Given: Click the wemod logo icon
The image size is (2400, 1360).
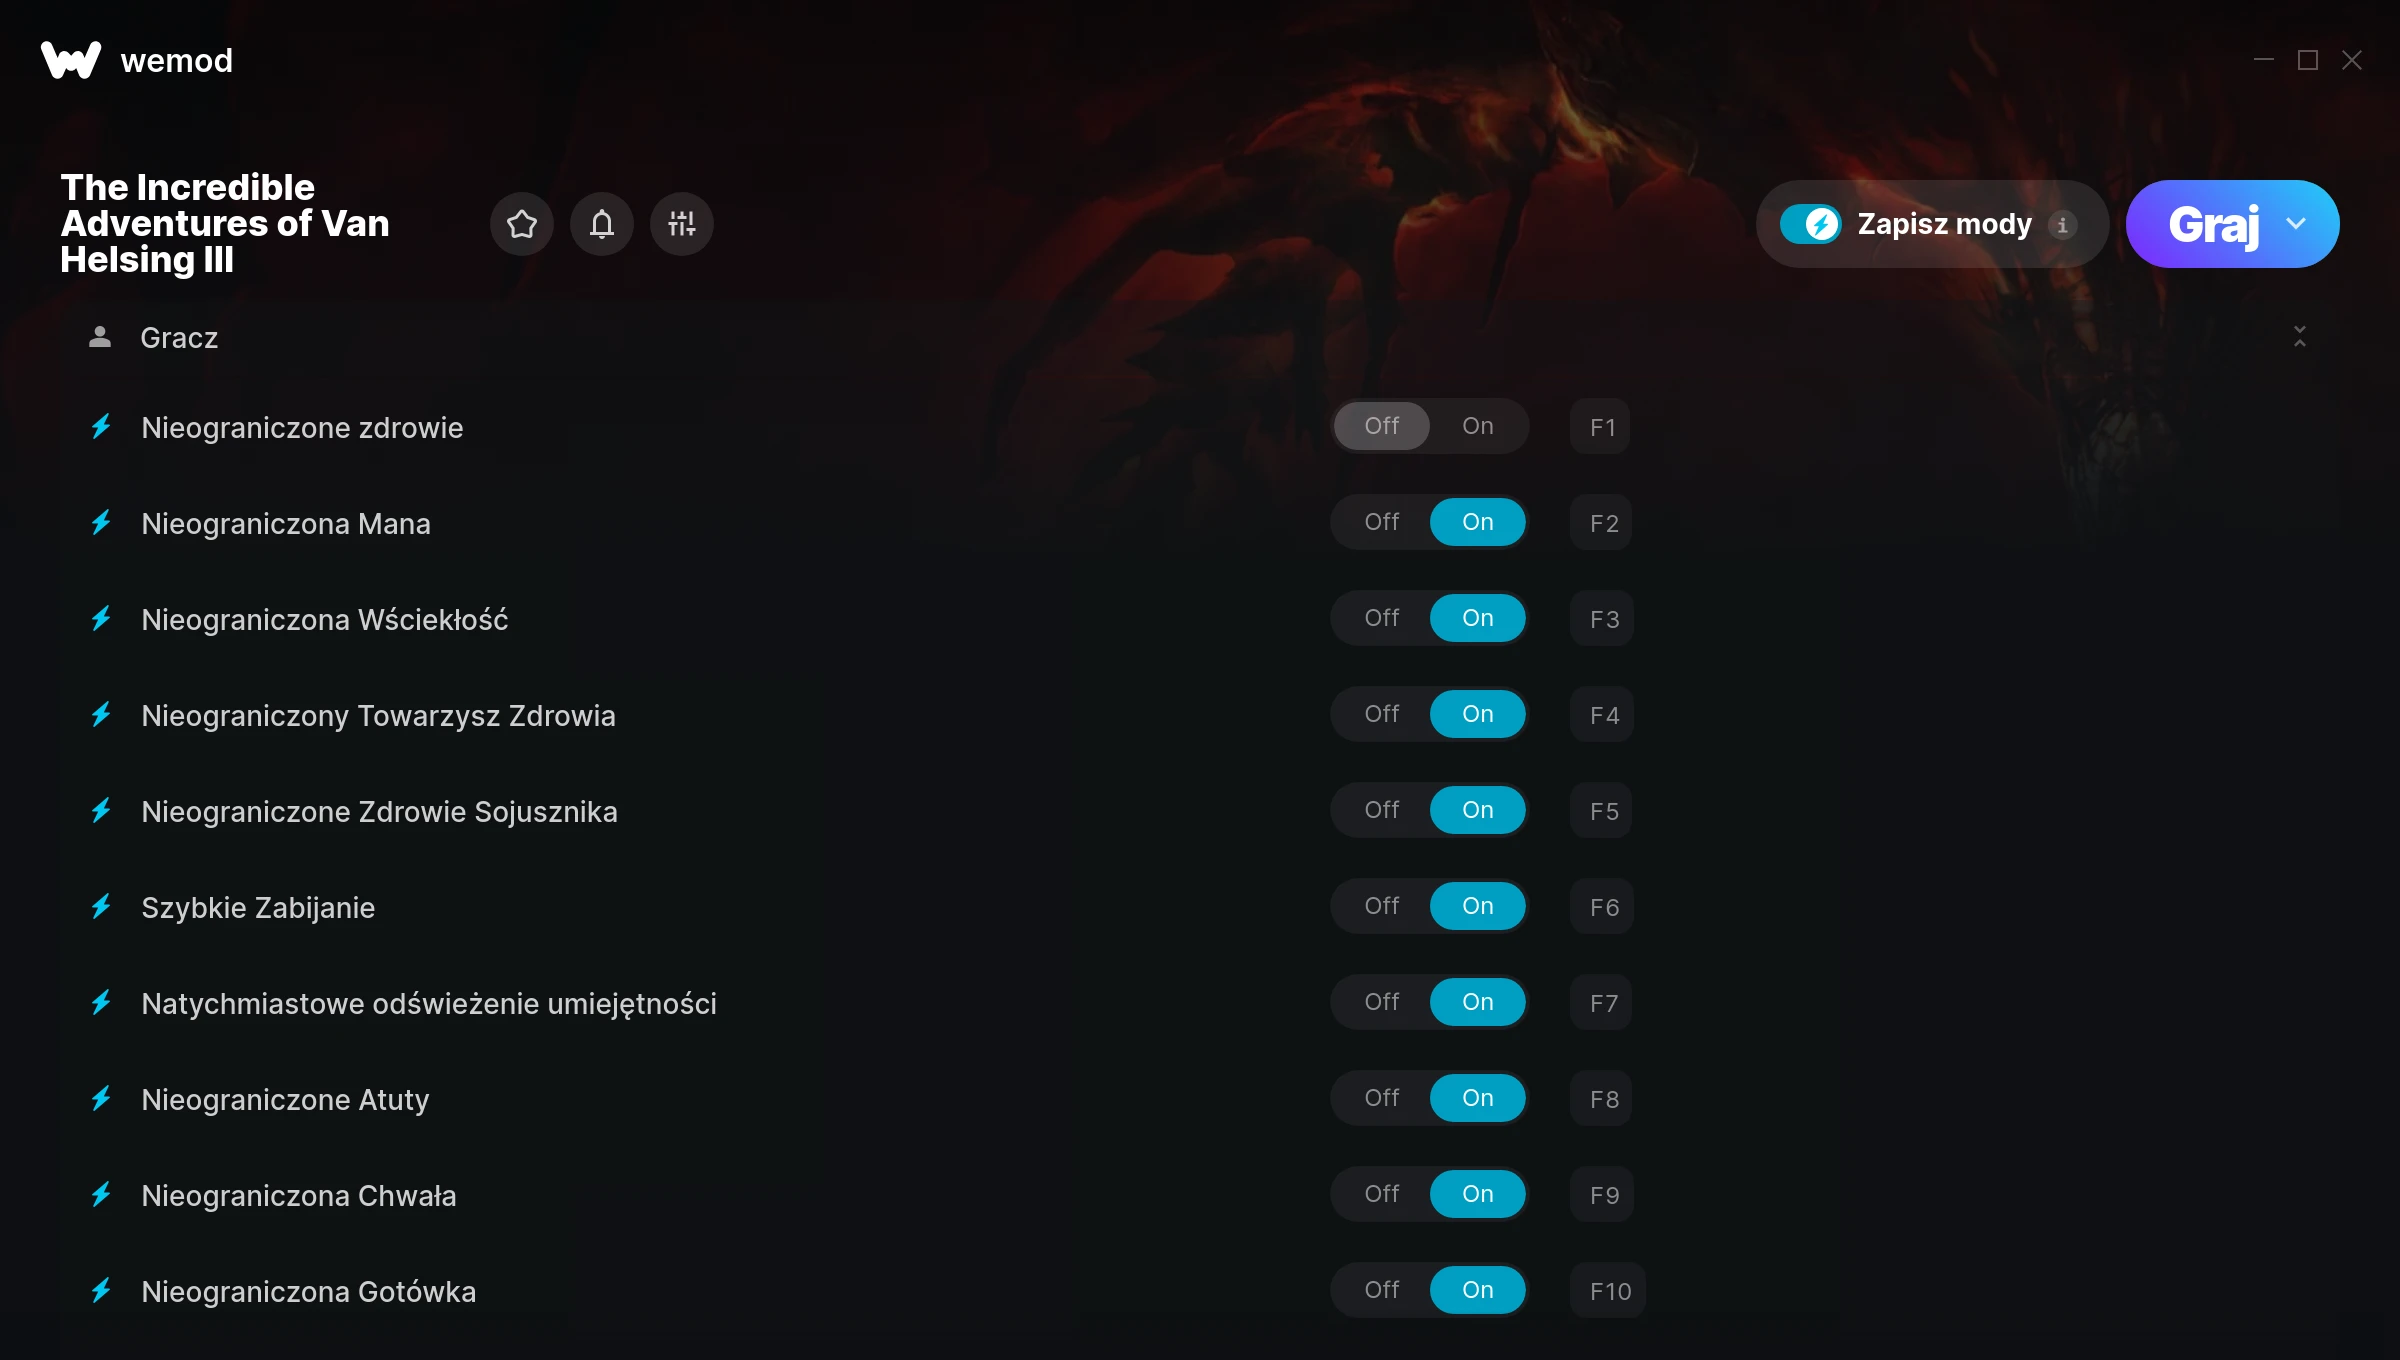Looking at the screenshot, I should [71, 60].
